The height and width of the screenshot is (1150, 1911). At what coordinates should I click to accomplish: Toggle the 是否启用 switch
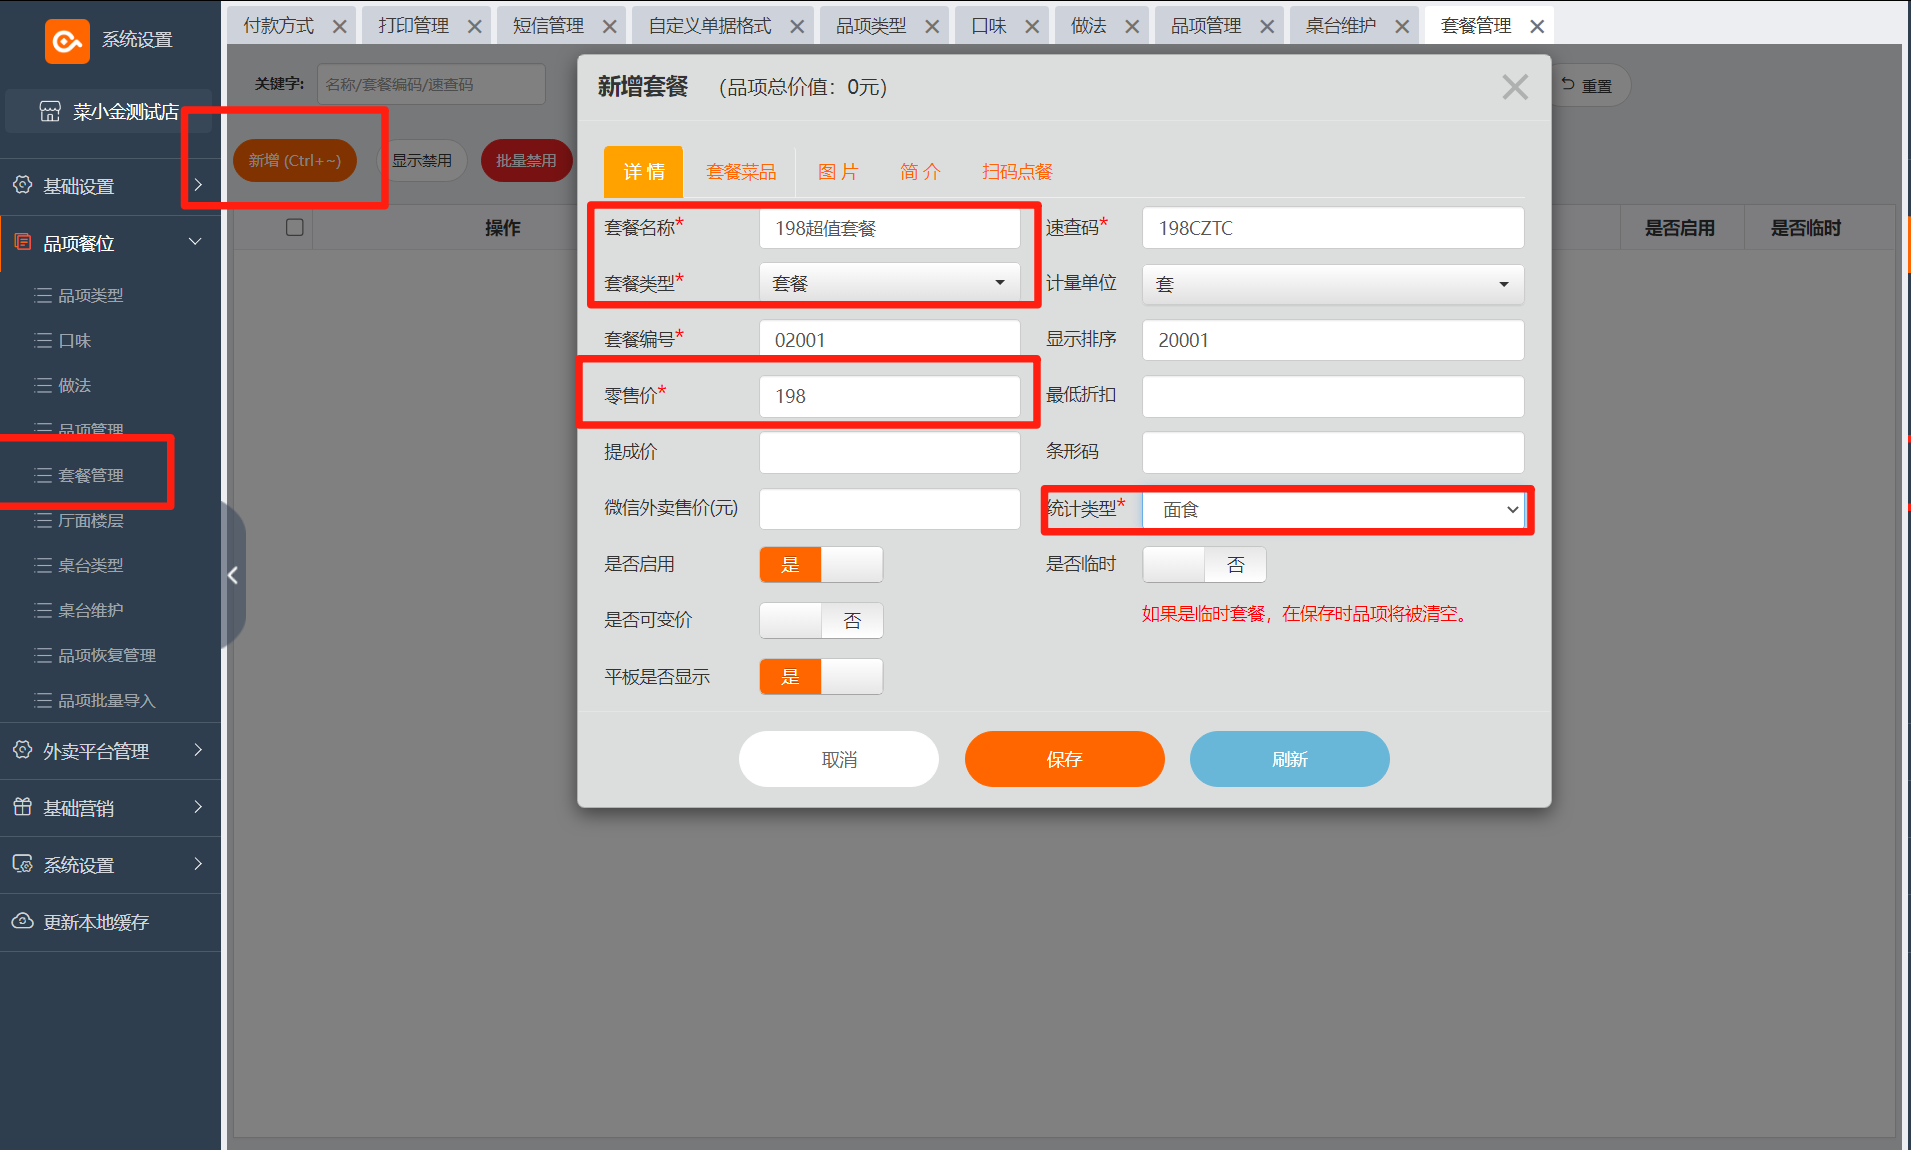tap(821, 564)
